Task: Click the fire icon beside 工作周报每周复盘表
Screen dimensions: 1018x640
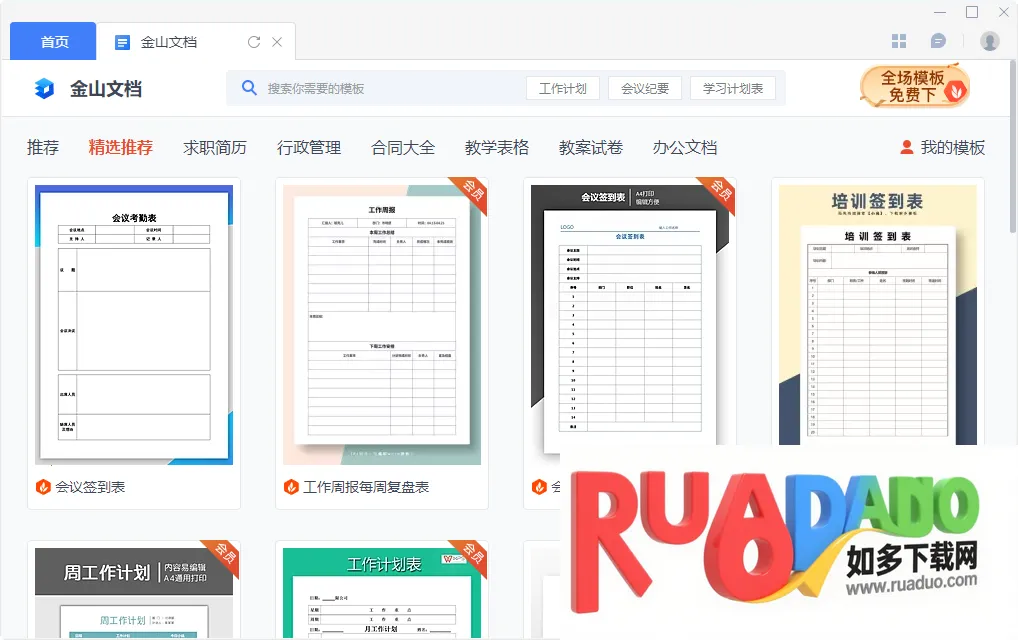Action: point(291,487)
